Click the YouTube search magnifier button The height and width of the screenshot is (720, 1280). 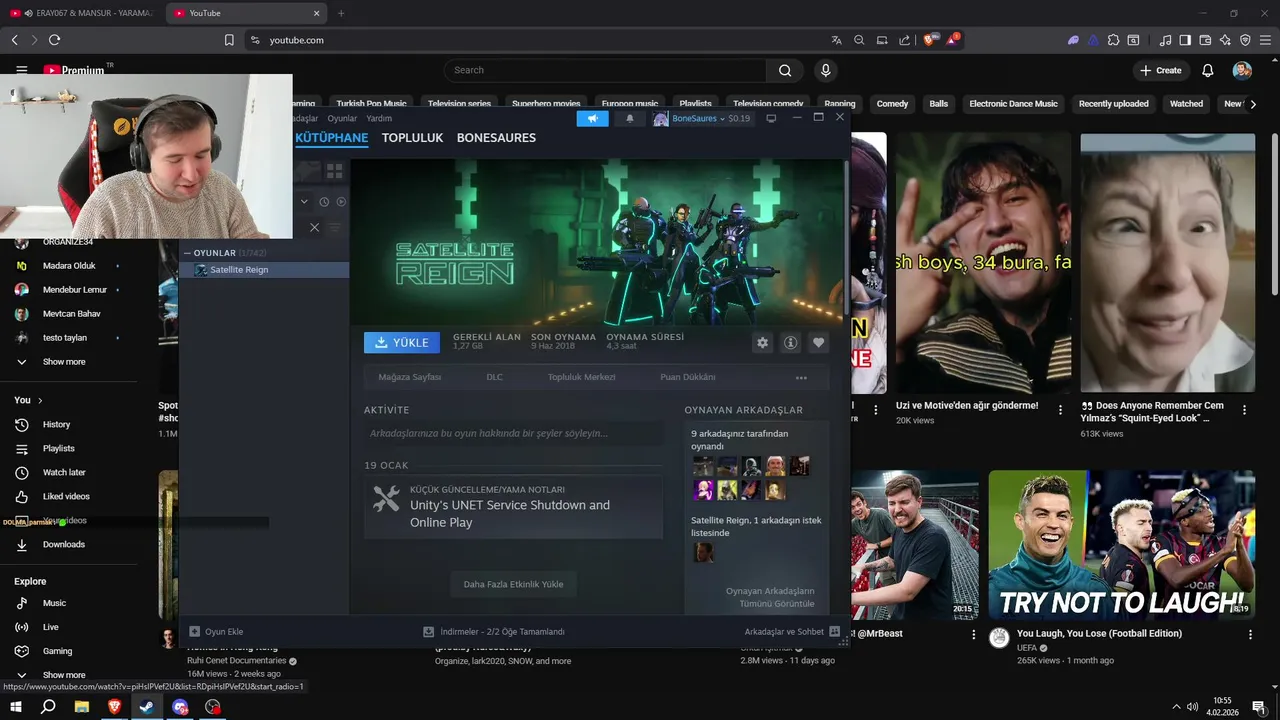(x=785, y=70)
